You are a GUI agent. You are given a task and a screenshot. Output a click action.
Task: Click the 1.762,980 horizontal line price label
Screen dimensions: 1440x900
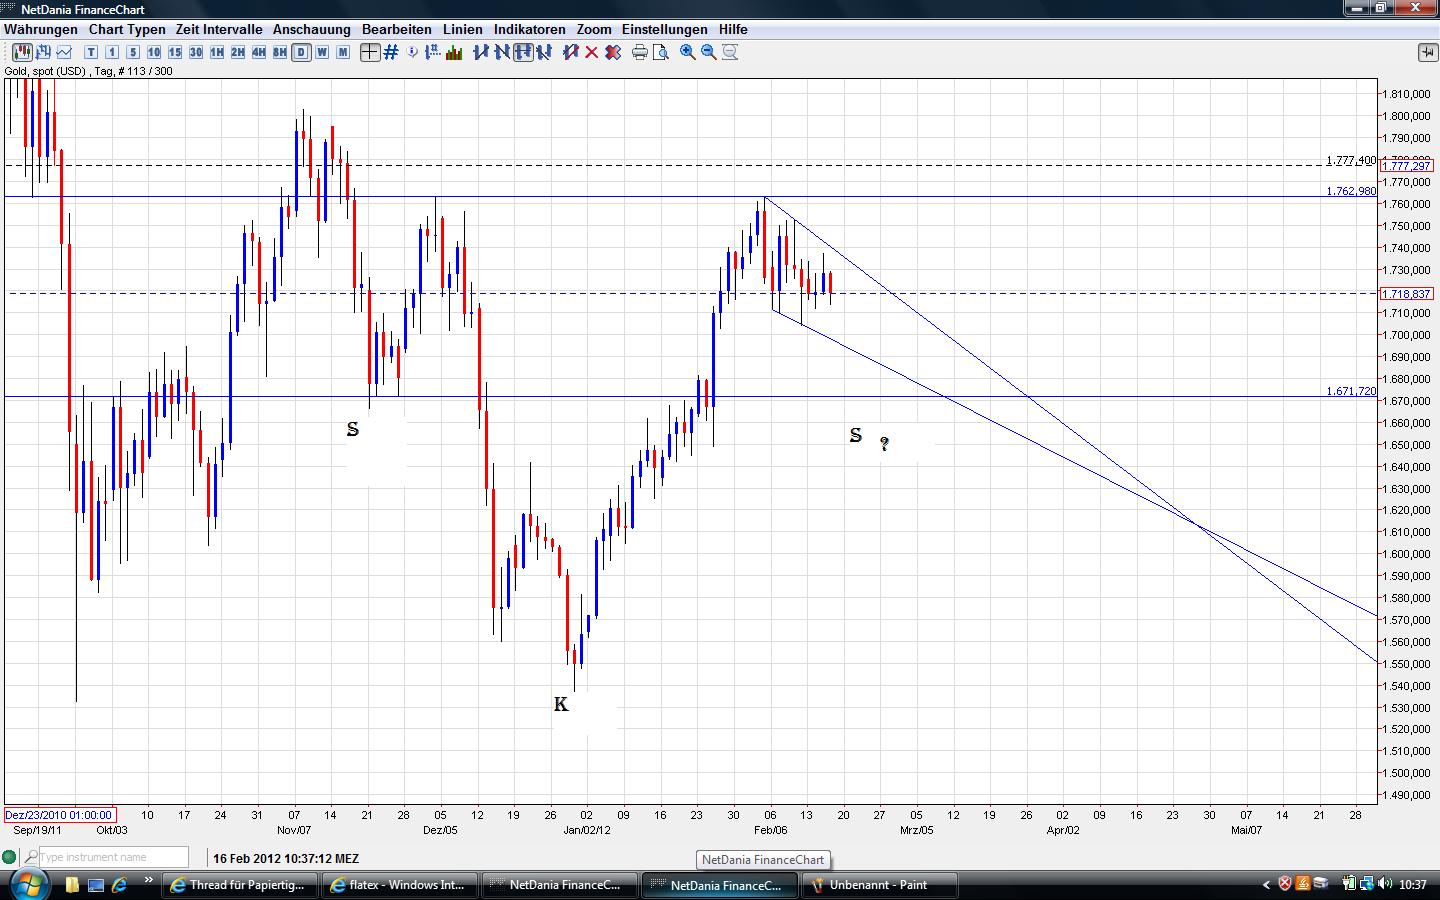[1351, 191]
